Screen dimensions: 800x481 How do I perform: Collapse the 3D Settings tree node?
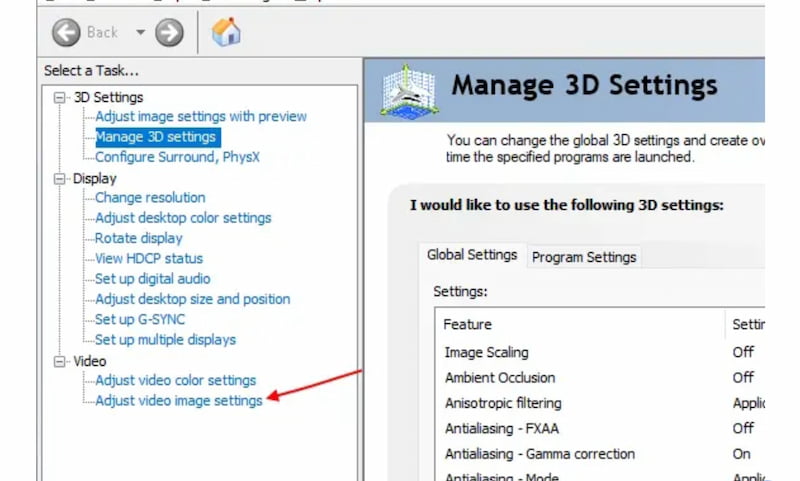60,97
